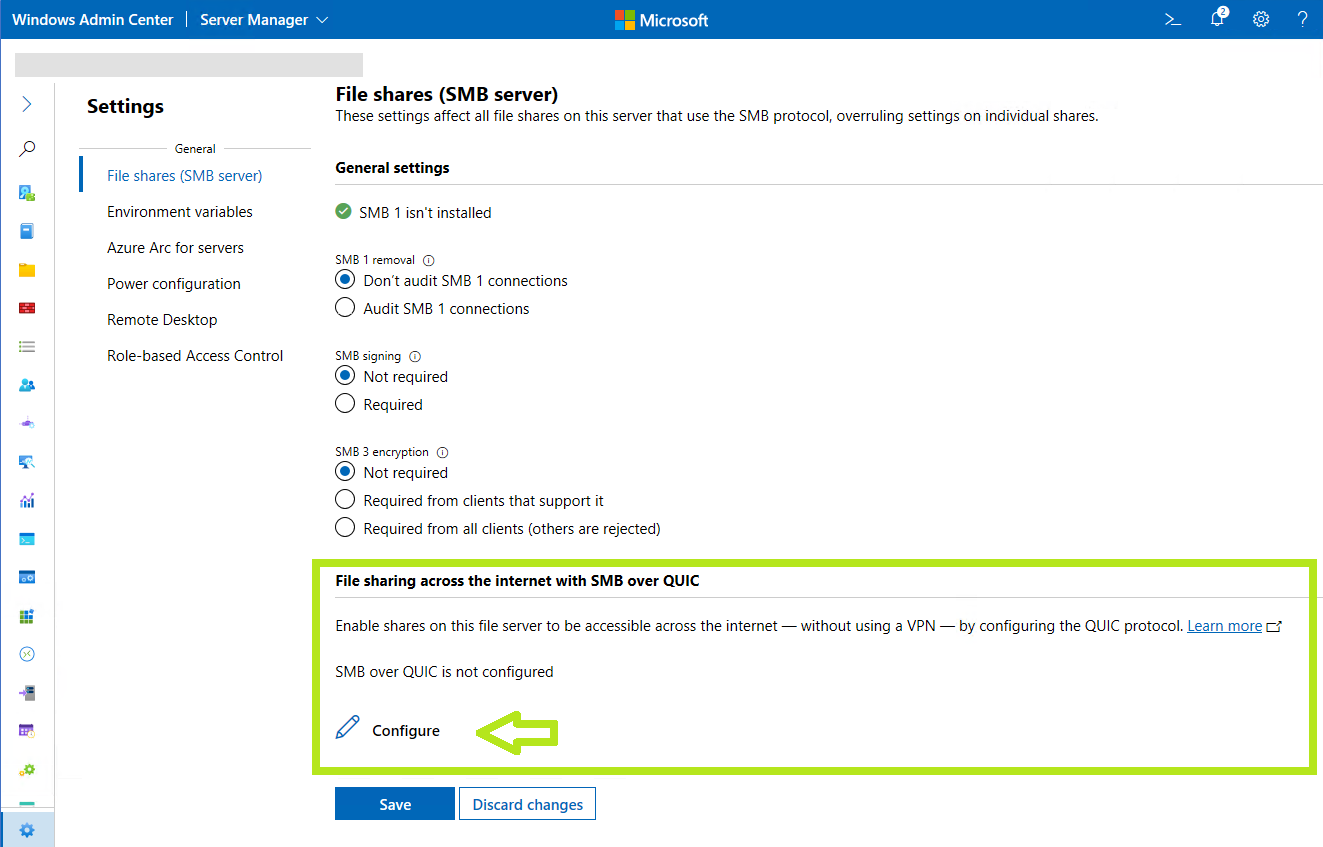Viewport: 1323px width, 847px height.
Task: Click the SMB signing info icon
Action: (x=415, y=356)
